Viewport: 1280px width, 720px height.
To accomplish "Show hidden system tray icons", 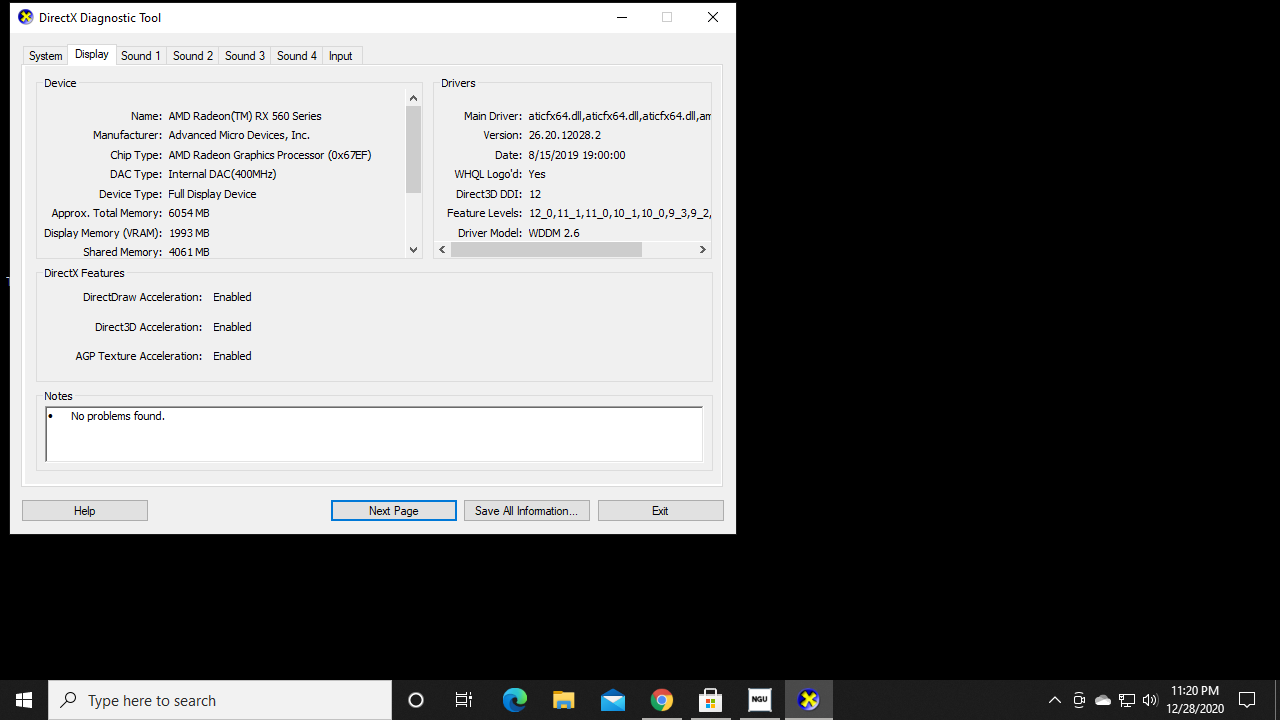I will click(1054, 700).
